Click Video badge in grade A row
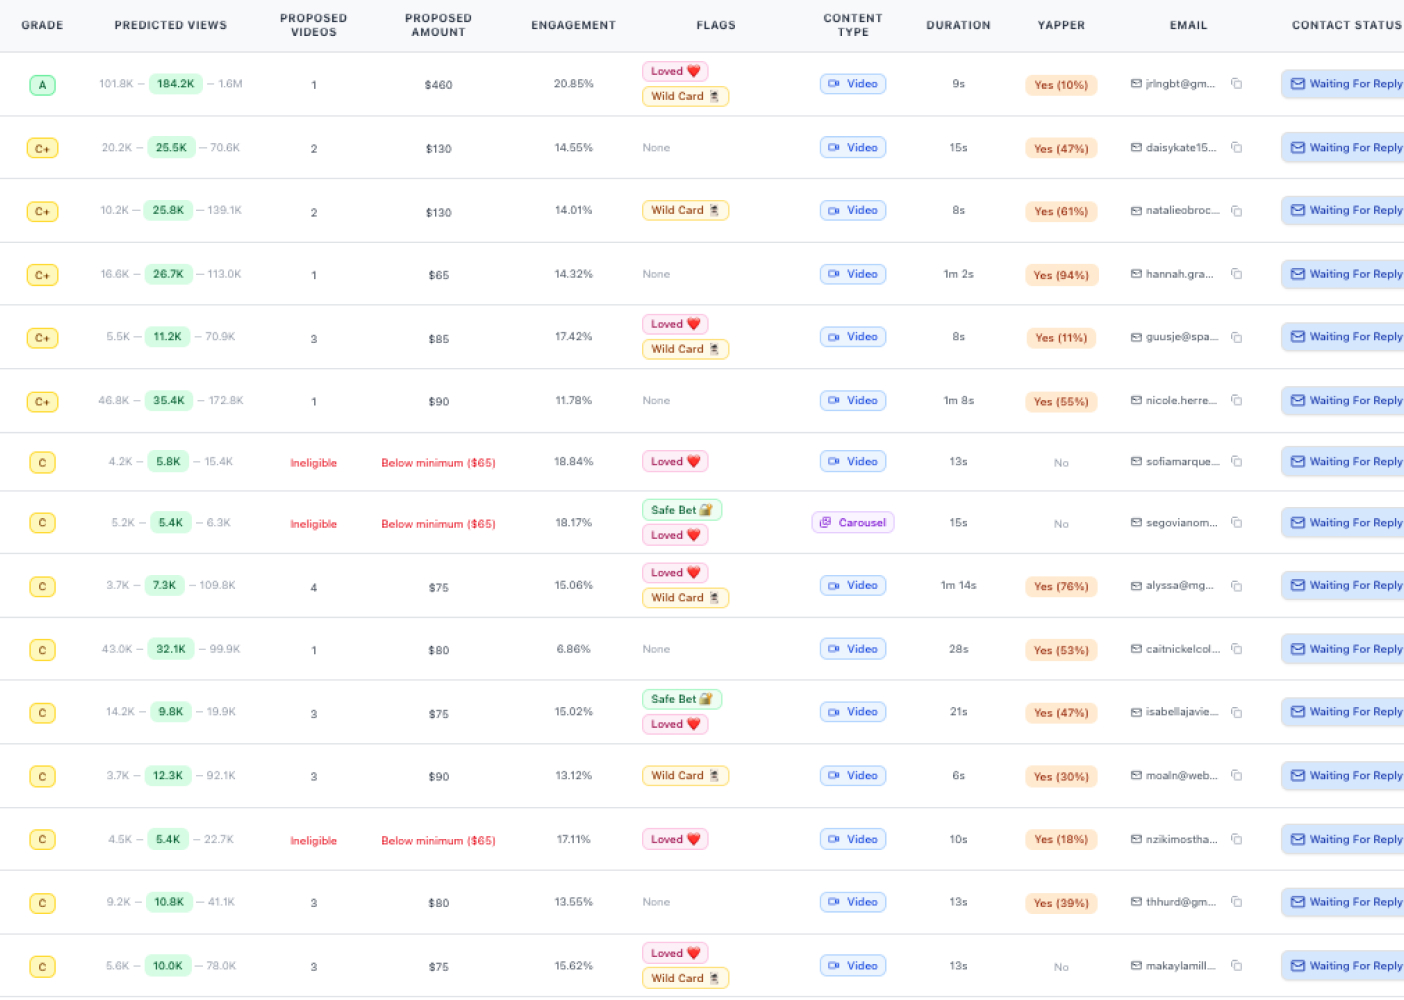 coord(852,84)
